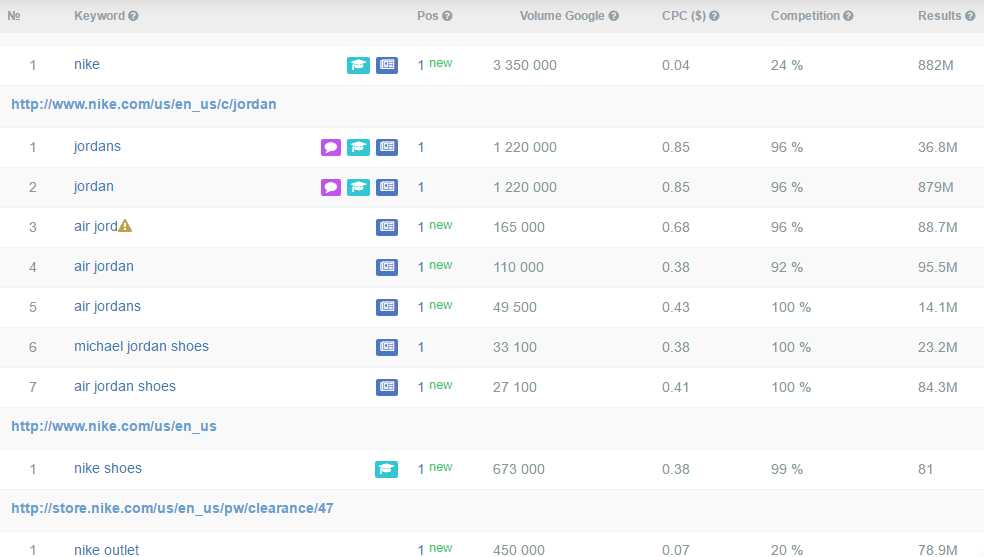Open store.nike.com clearance/47 URL link
Image resolution: width=984 pixels, height=557 pixels.
coord(173,508)
